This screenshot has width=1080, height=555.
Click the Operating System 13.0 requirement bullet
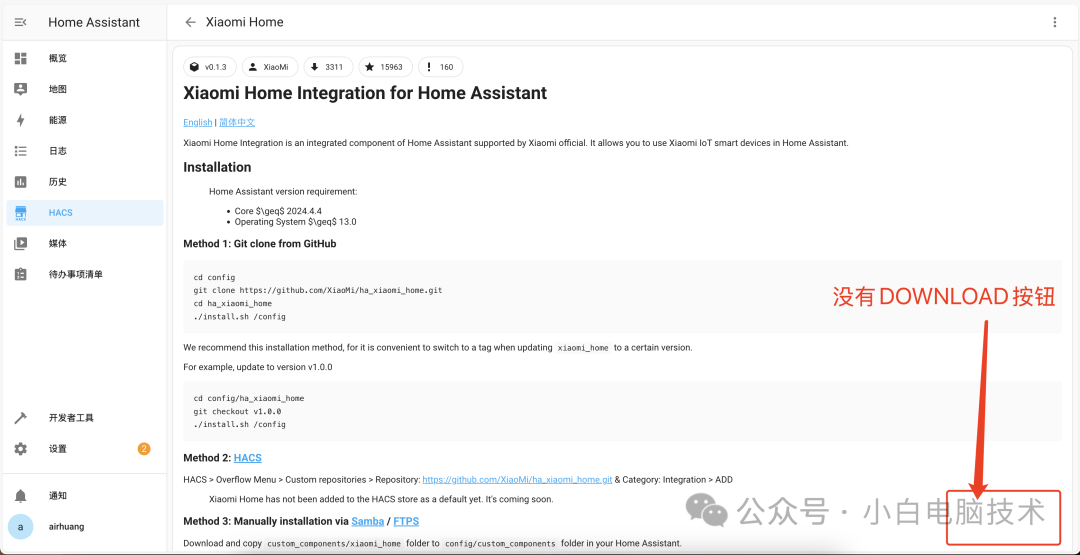click(x=295, y=222)
